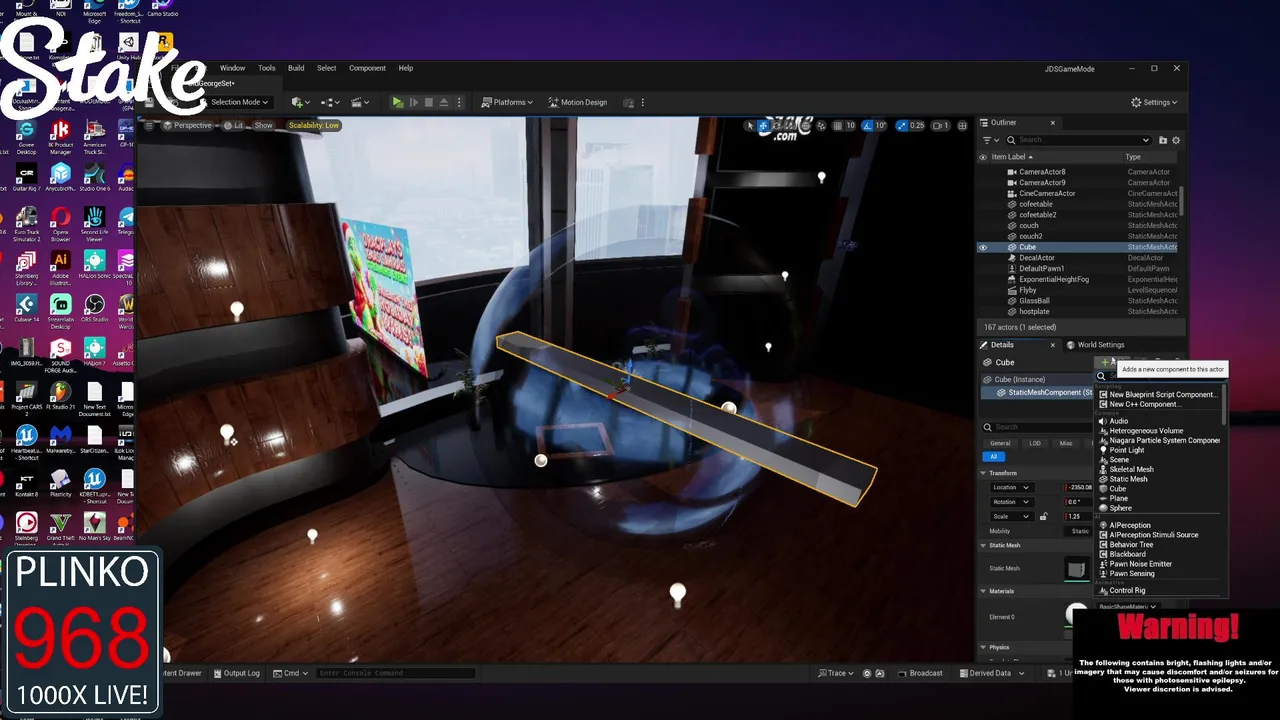Filter details by the General category

coord(1000,443)
